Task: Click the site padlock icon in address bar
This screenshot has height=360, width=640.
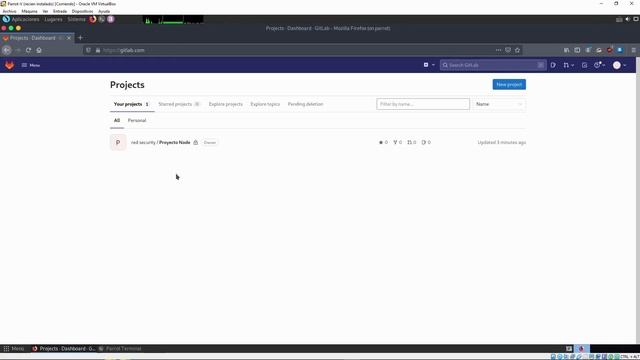Action: (x=98, y=50)
